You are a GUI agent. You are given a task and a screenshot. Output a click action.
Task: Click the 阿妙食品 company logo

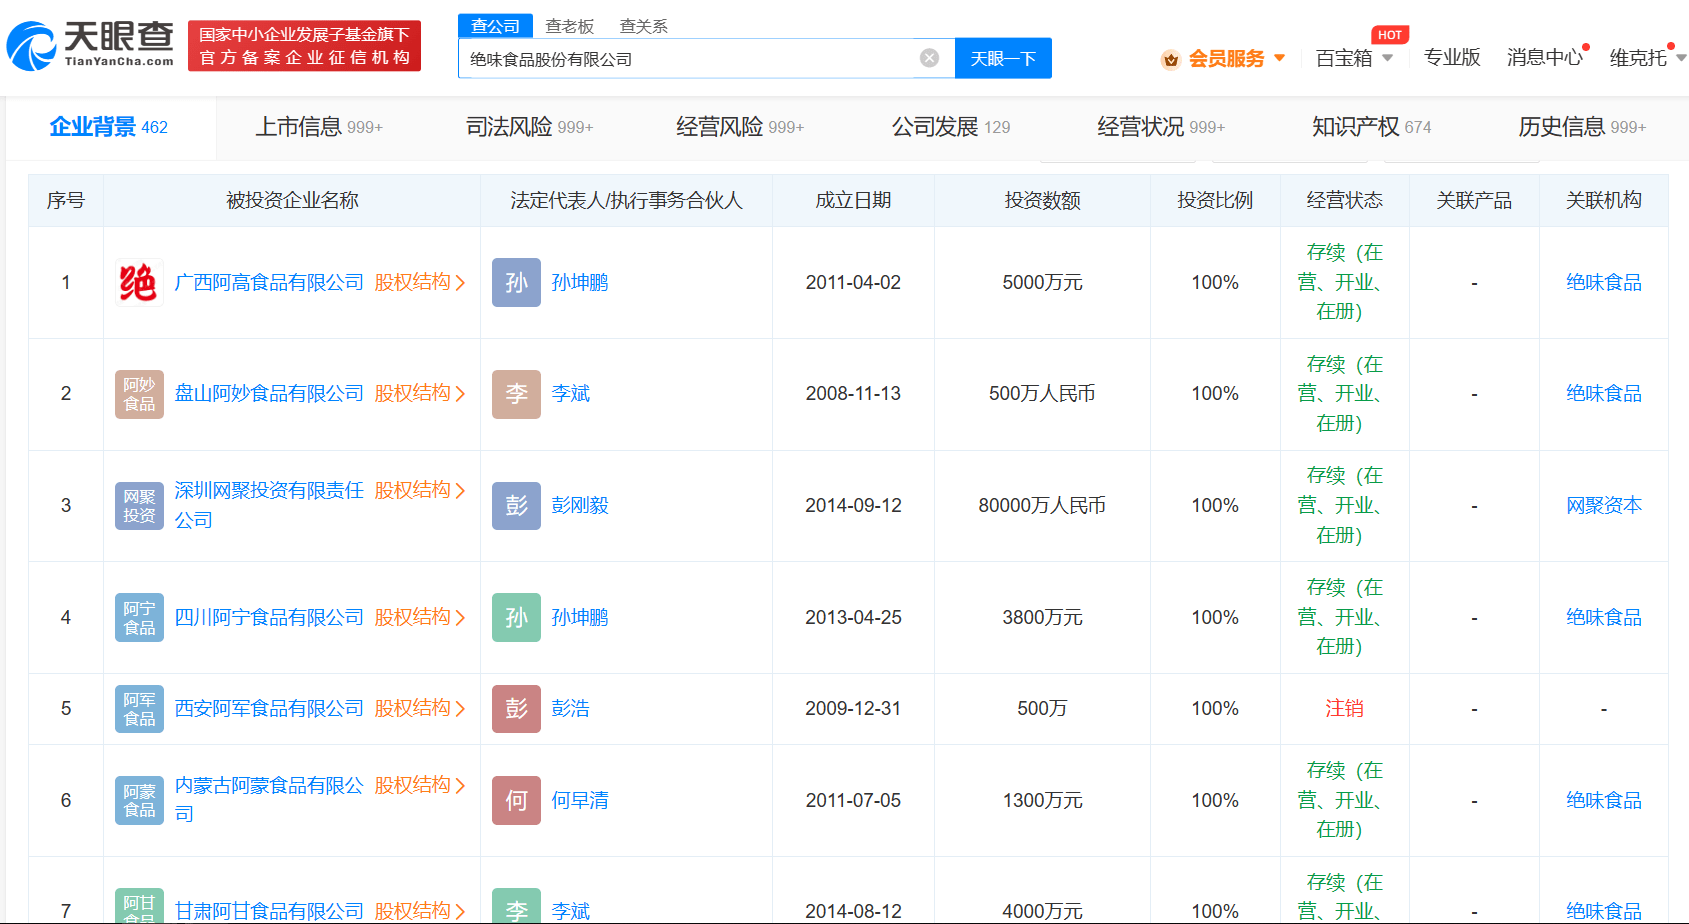tap(139, 393)
